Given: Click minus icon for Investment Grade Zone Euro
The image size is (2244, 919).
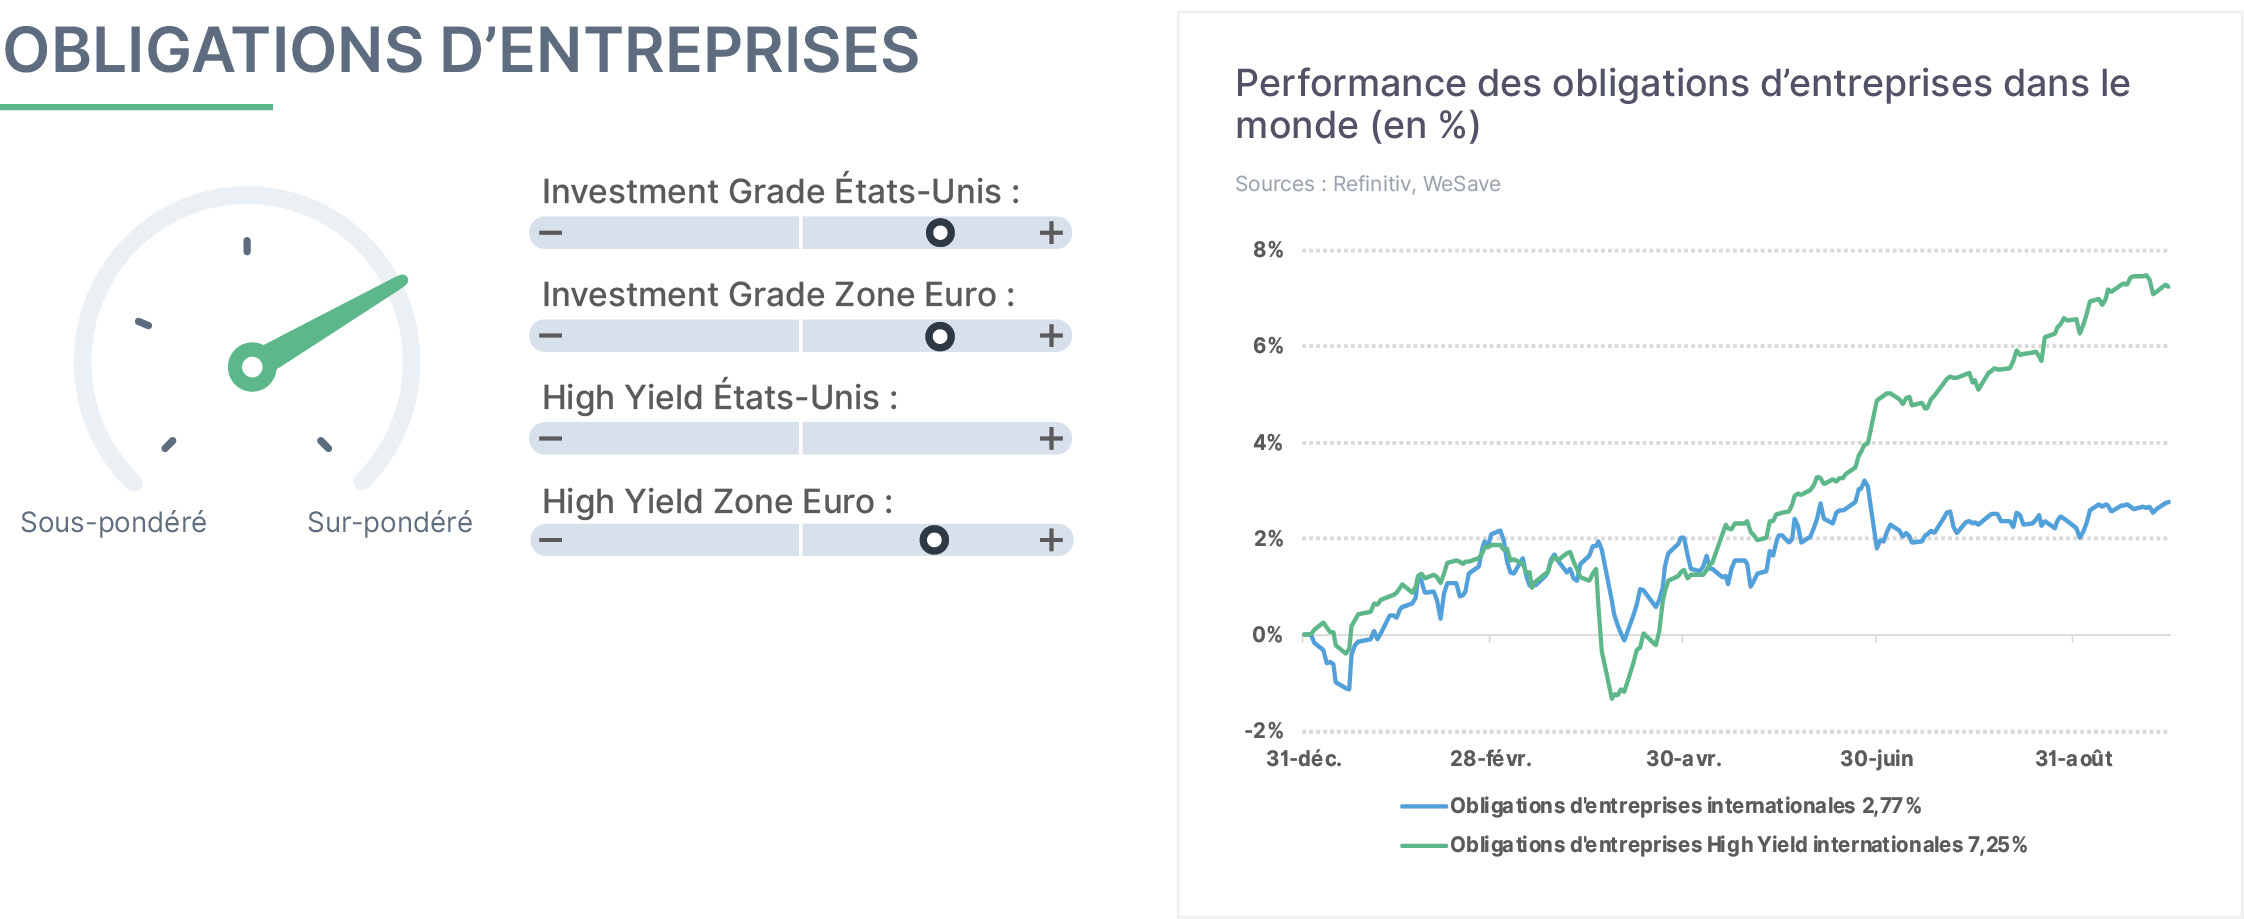Looking at the screenshot, I should [x=550, y=336].
